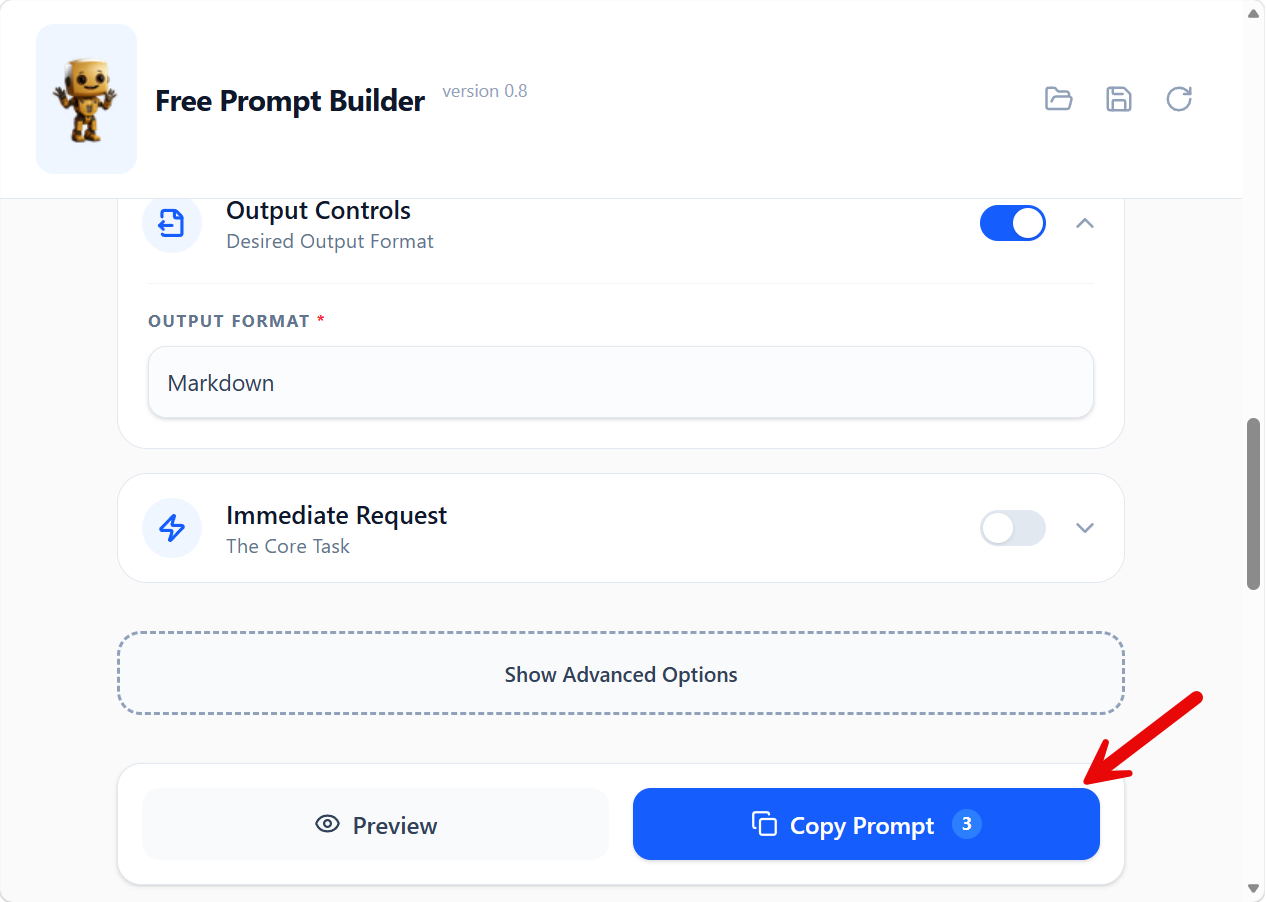Click the robot mascot logo
Viewport: 1266px width, 902px height.
tap(86, 99)
